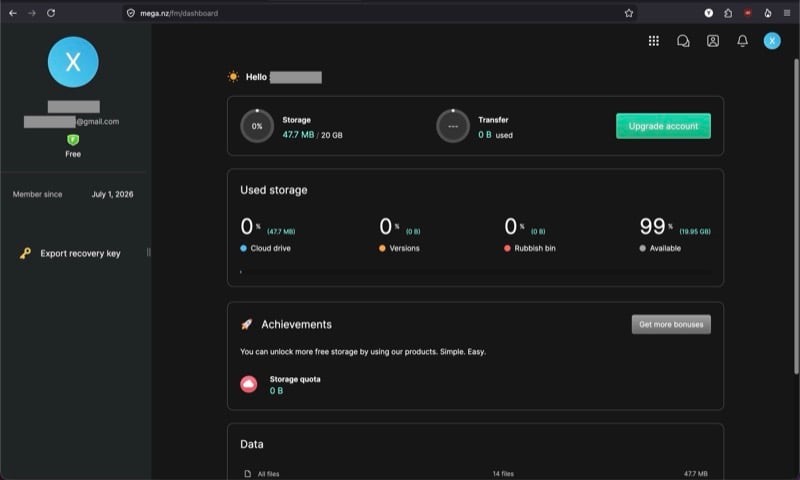800x480 pixels.
Task: Click the 'Free' plan label in sidebar
Action: [73, 154]
